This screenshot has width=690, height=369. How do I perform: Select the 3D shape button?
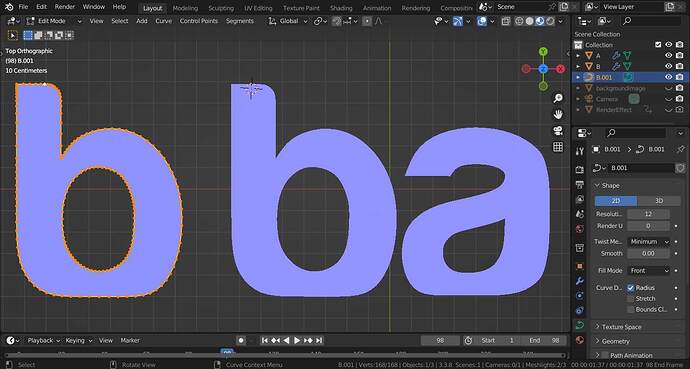659,201
